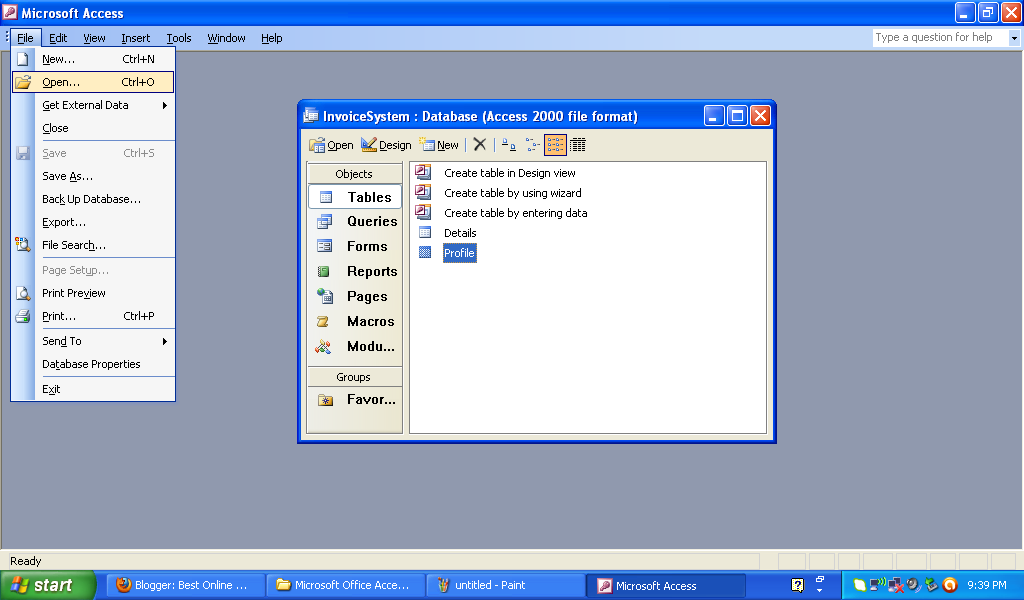Image resolution: width=1024 pixels, height=600 pixels.
Task: Click the Details table icon
Action: click(424, 232)
